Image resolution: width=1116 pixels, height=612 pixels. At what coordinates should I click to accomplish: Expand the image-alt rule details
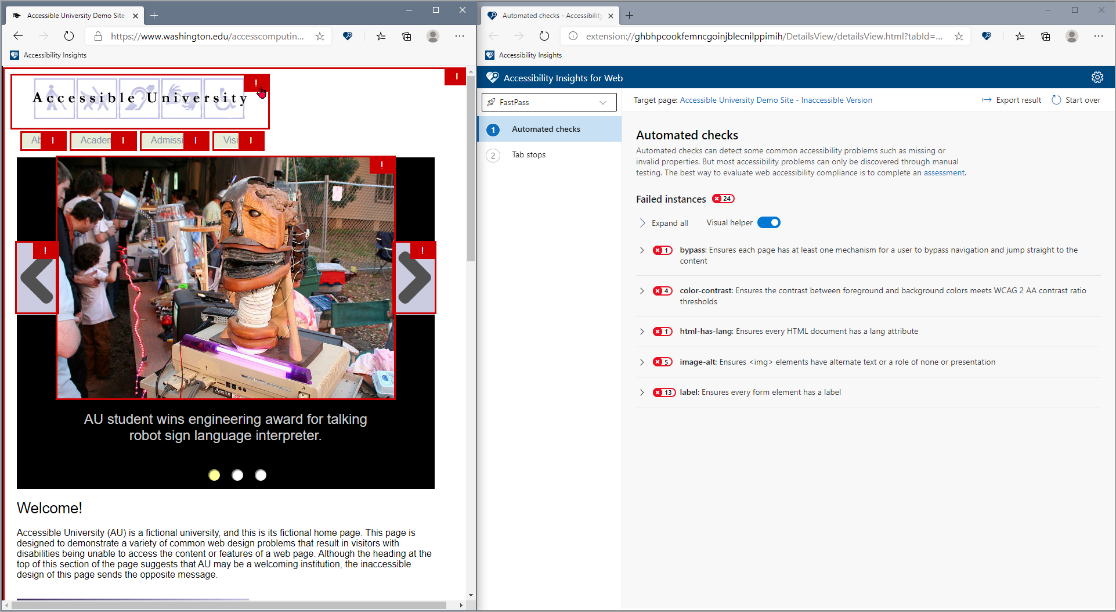(641, 362)
